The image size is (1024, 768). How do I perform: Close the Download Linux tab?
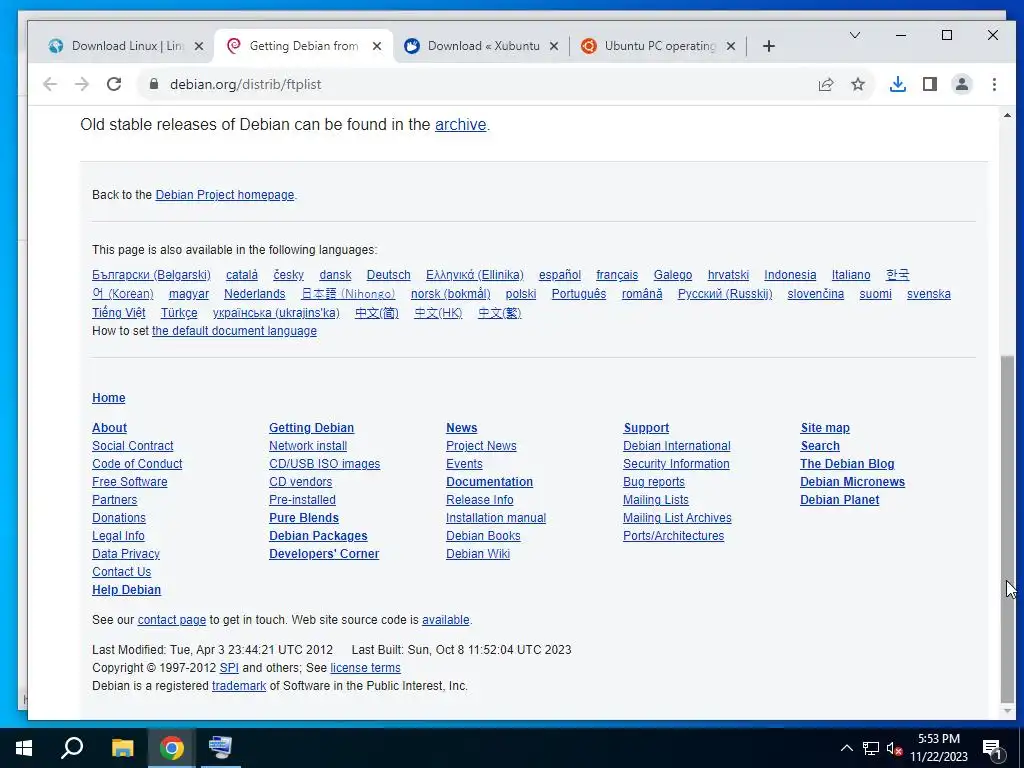199,46
